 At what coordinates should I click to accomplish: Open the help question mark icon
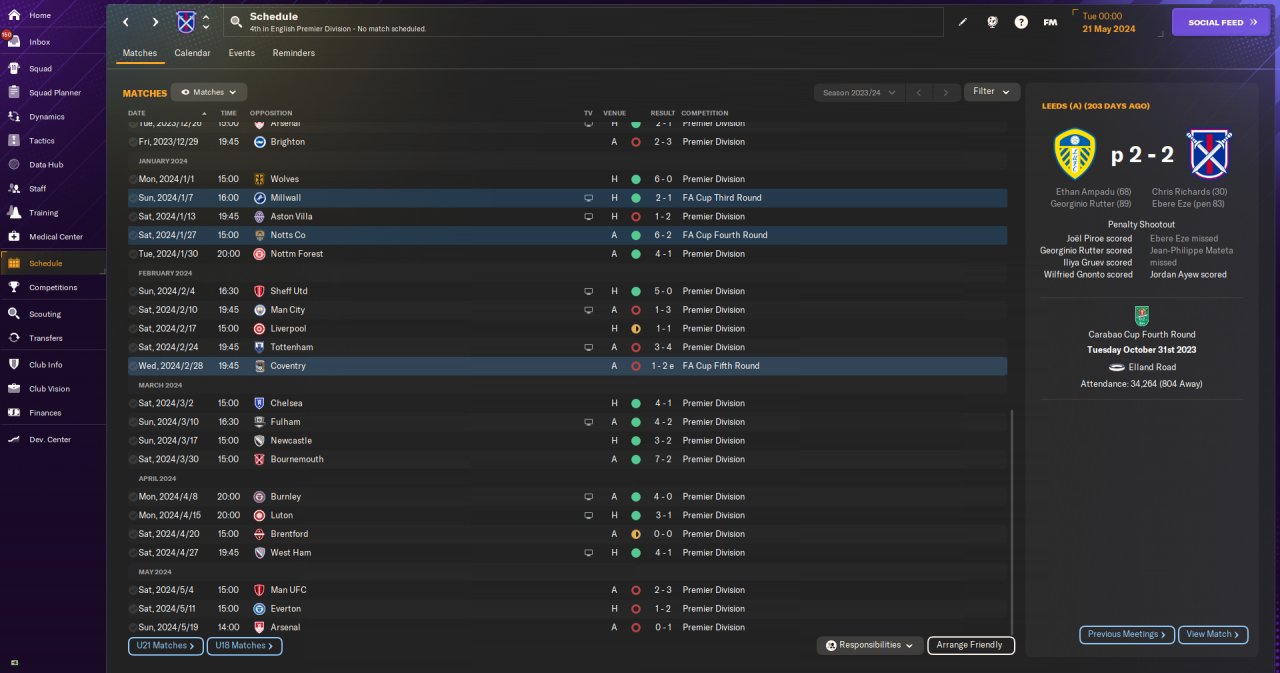pos(1021,22)
